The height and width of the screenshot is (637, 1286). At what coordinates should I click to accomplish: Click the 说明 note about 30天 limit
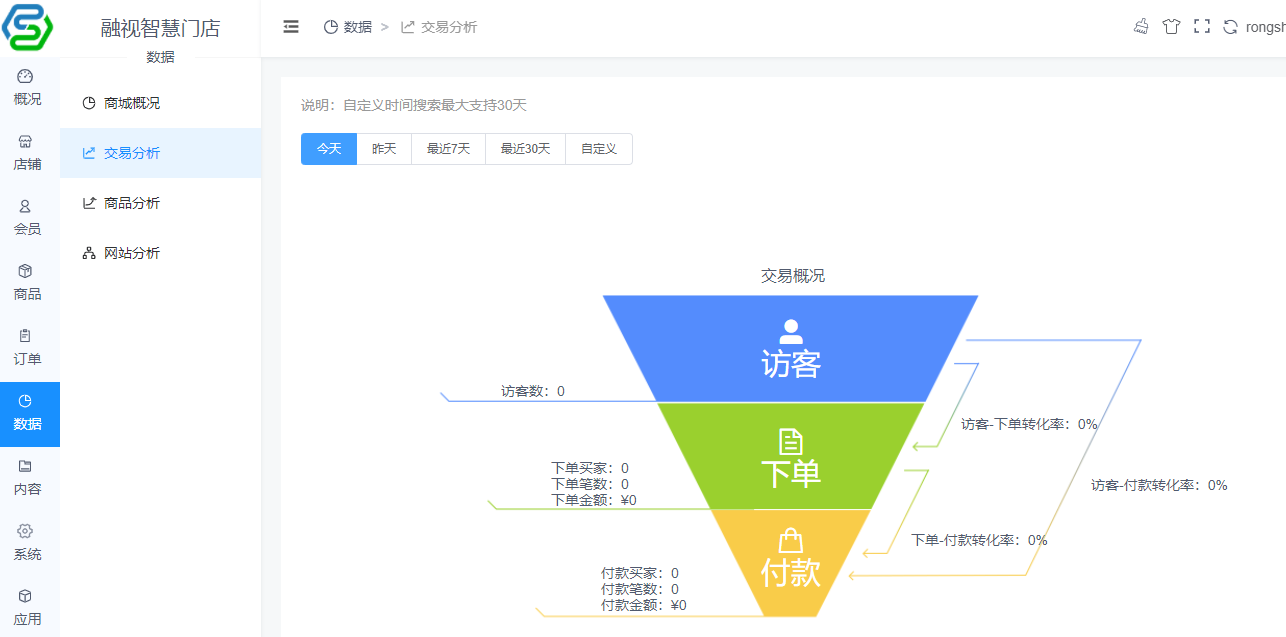414,105
